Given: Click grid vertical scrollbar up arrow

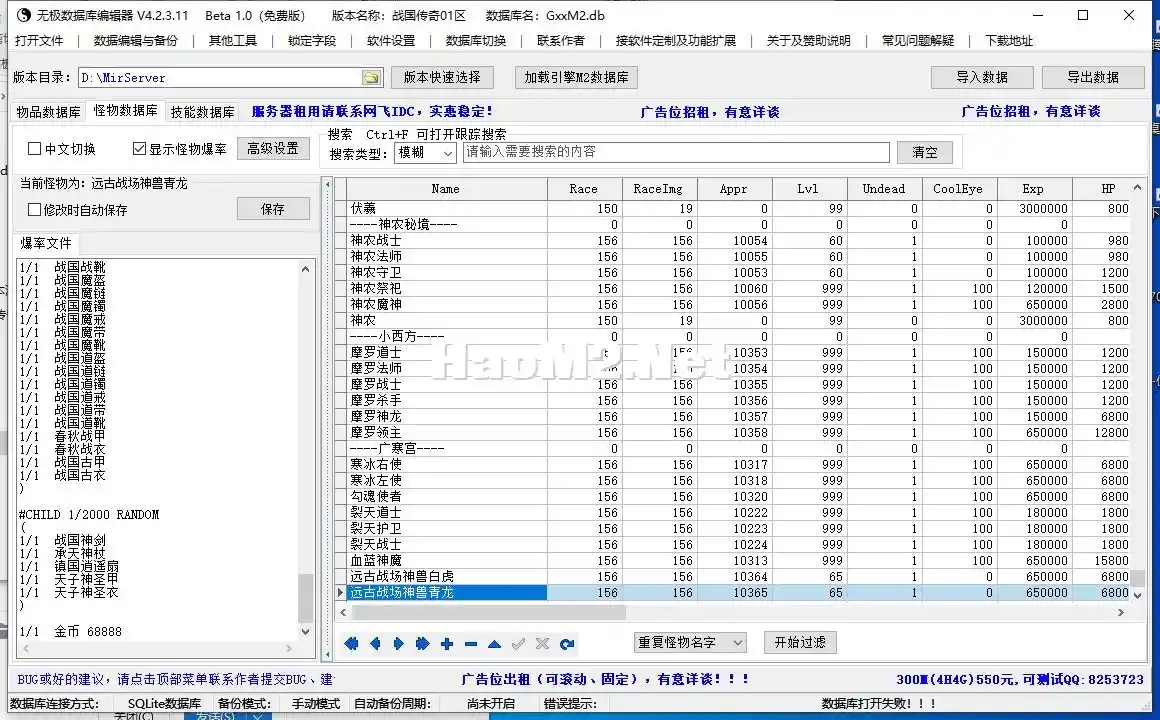Looking at the screenshot, I should pos(1138,188).
